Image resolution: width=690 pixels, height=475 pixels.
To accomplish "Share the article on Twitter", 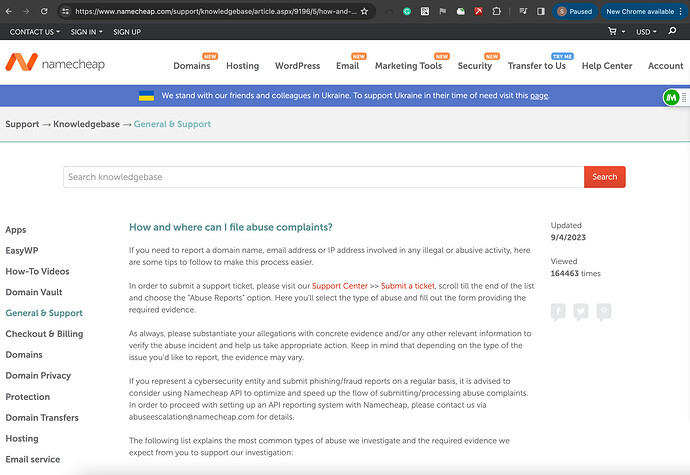I will pos(581,312).
